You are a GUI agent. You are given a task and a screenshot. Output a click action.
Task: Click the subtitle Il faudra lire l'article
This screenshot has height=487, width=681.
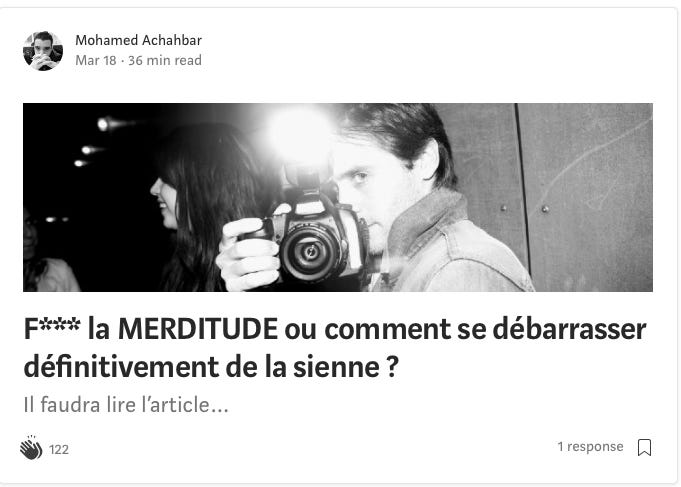pyautogui.click(x=126, y=405)
